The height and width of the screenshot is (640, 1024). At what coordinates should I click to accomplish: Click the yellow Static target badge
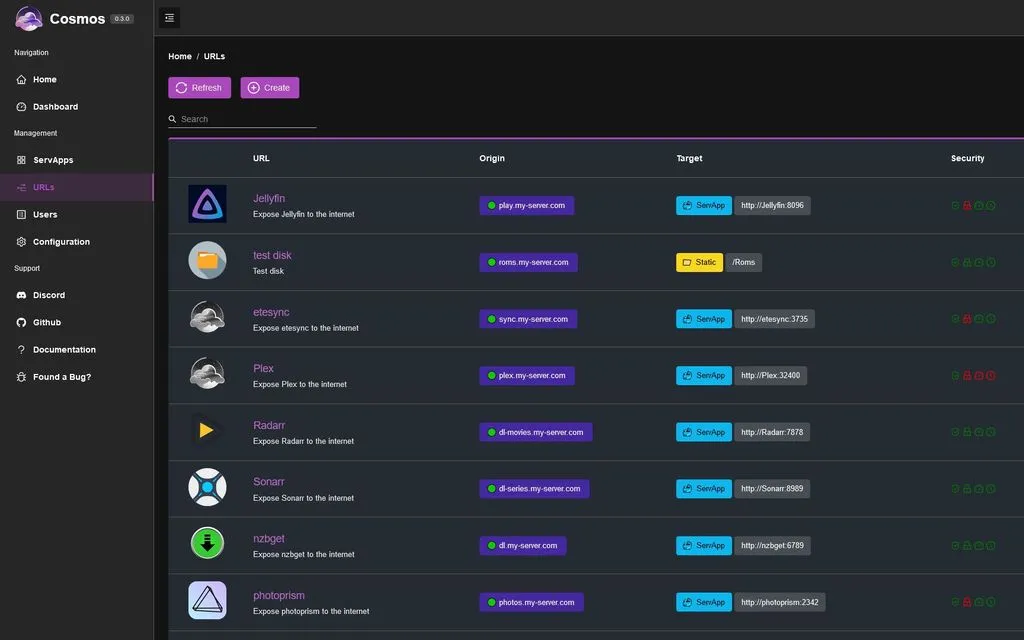pyautogui.click(x=699, y=262)
